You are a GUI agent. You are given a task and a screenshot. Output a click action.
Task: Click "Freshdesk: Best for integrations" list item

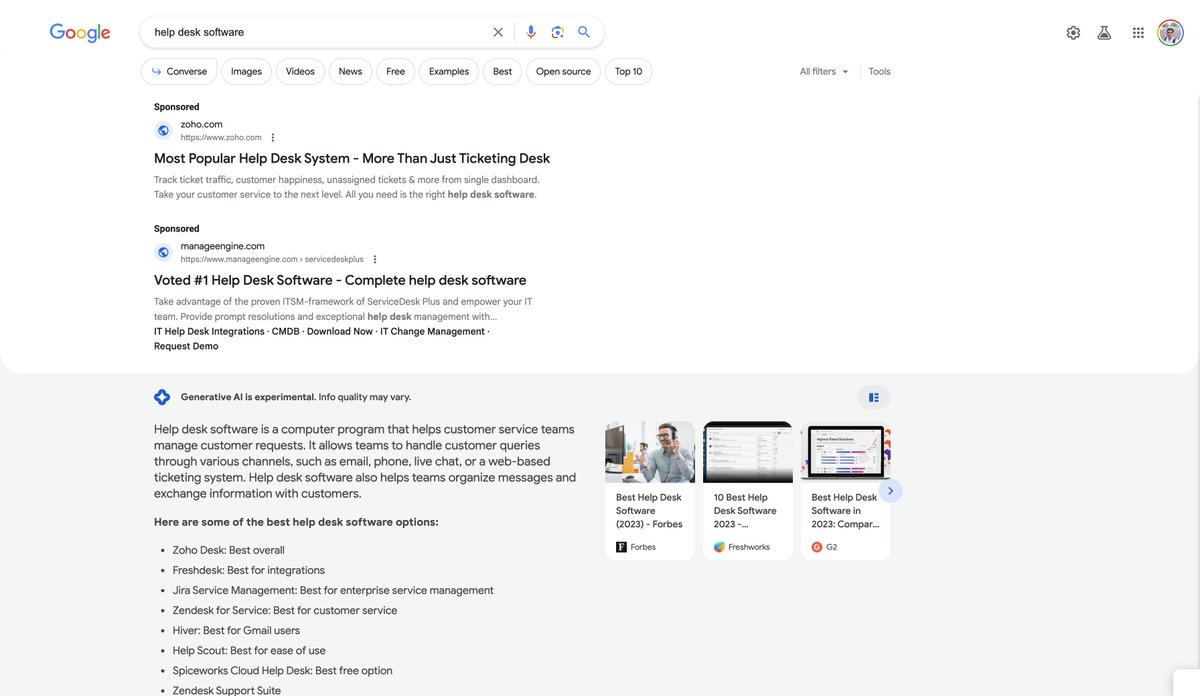[x=248, y=570]
